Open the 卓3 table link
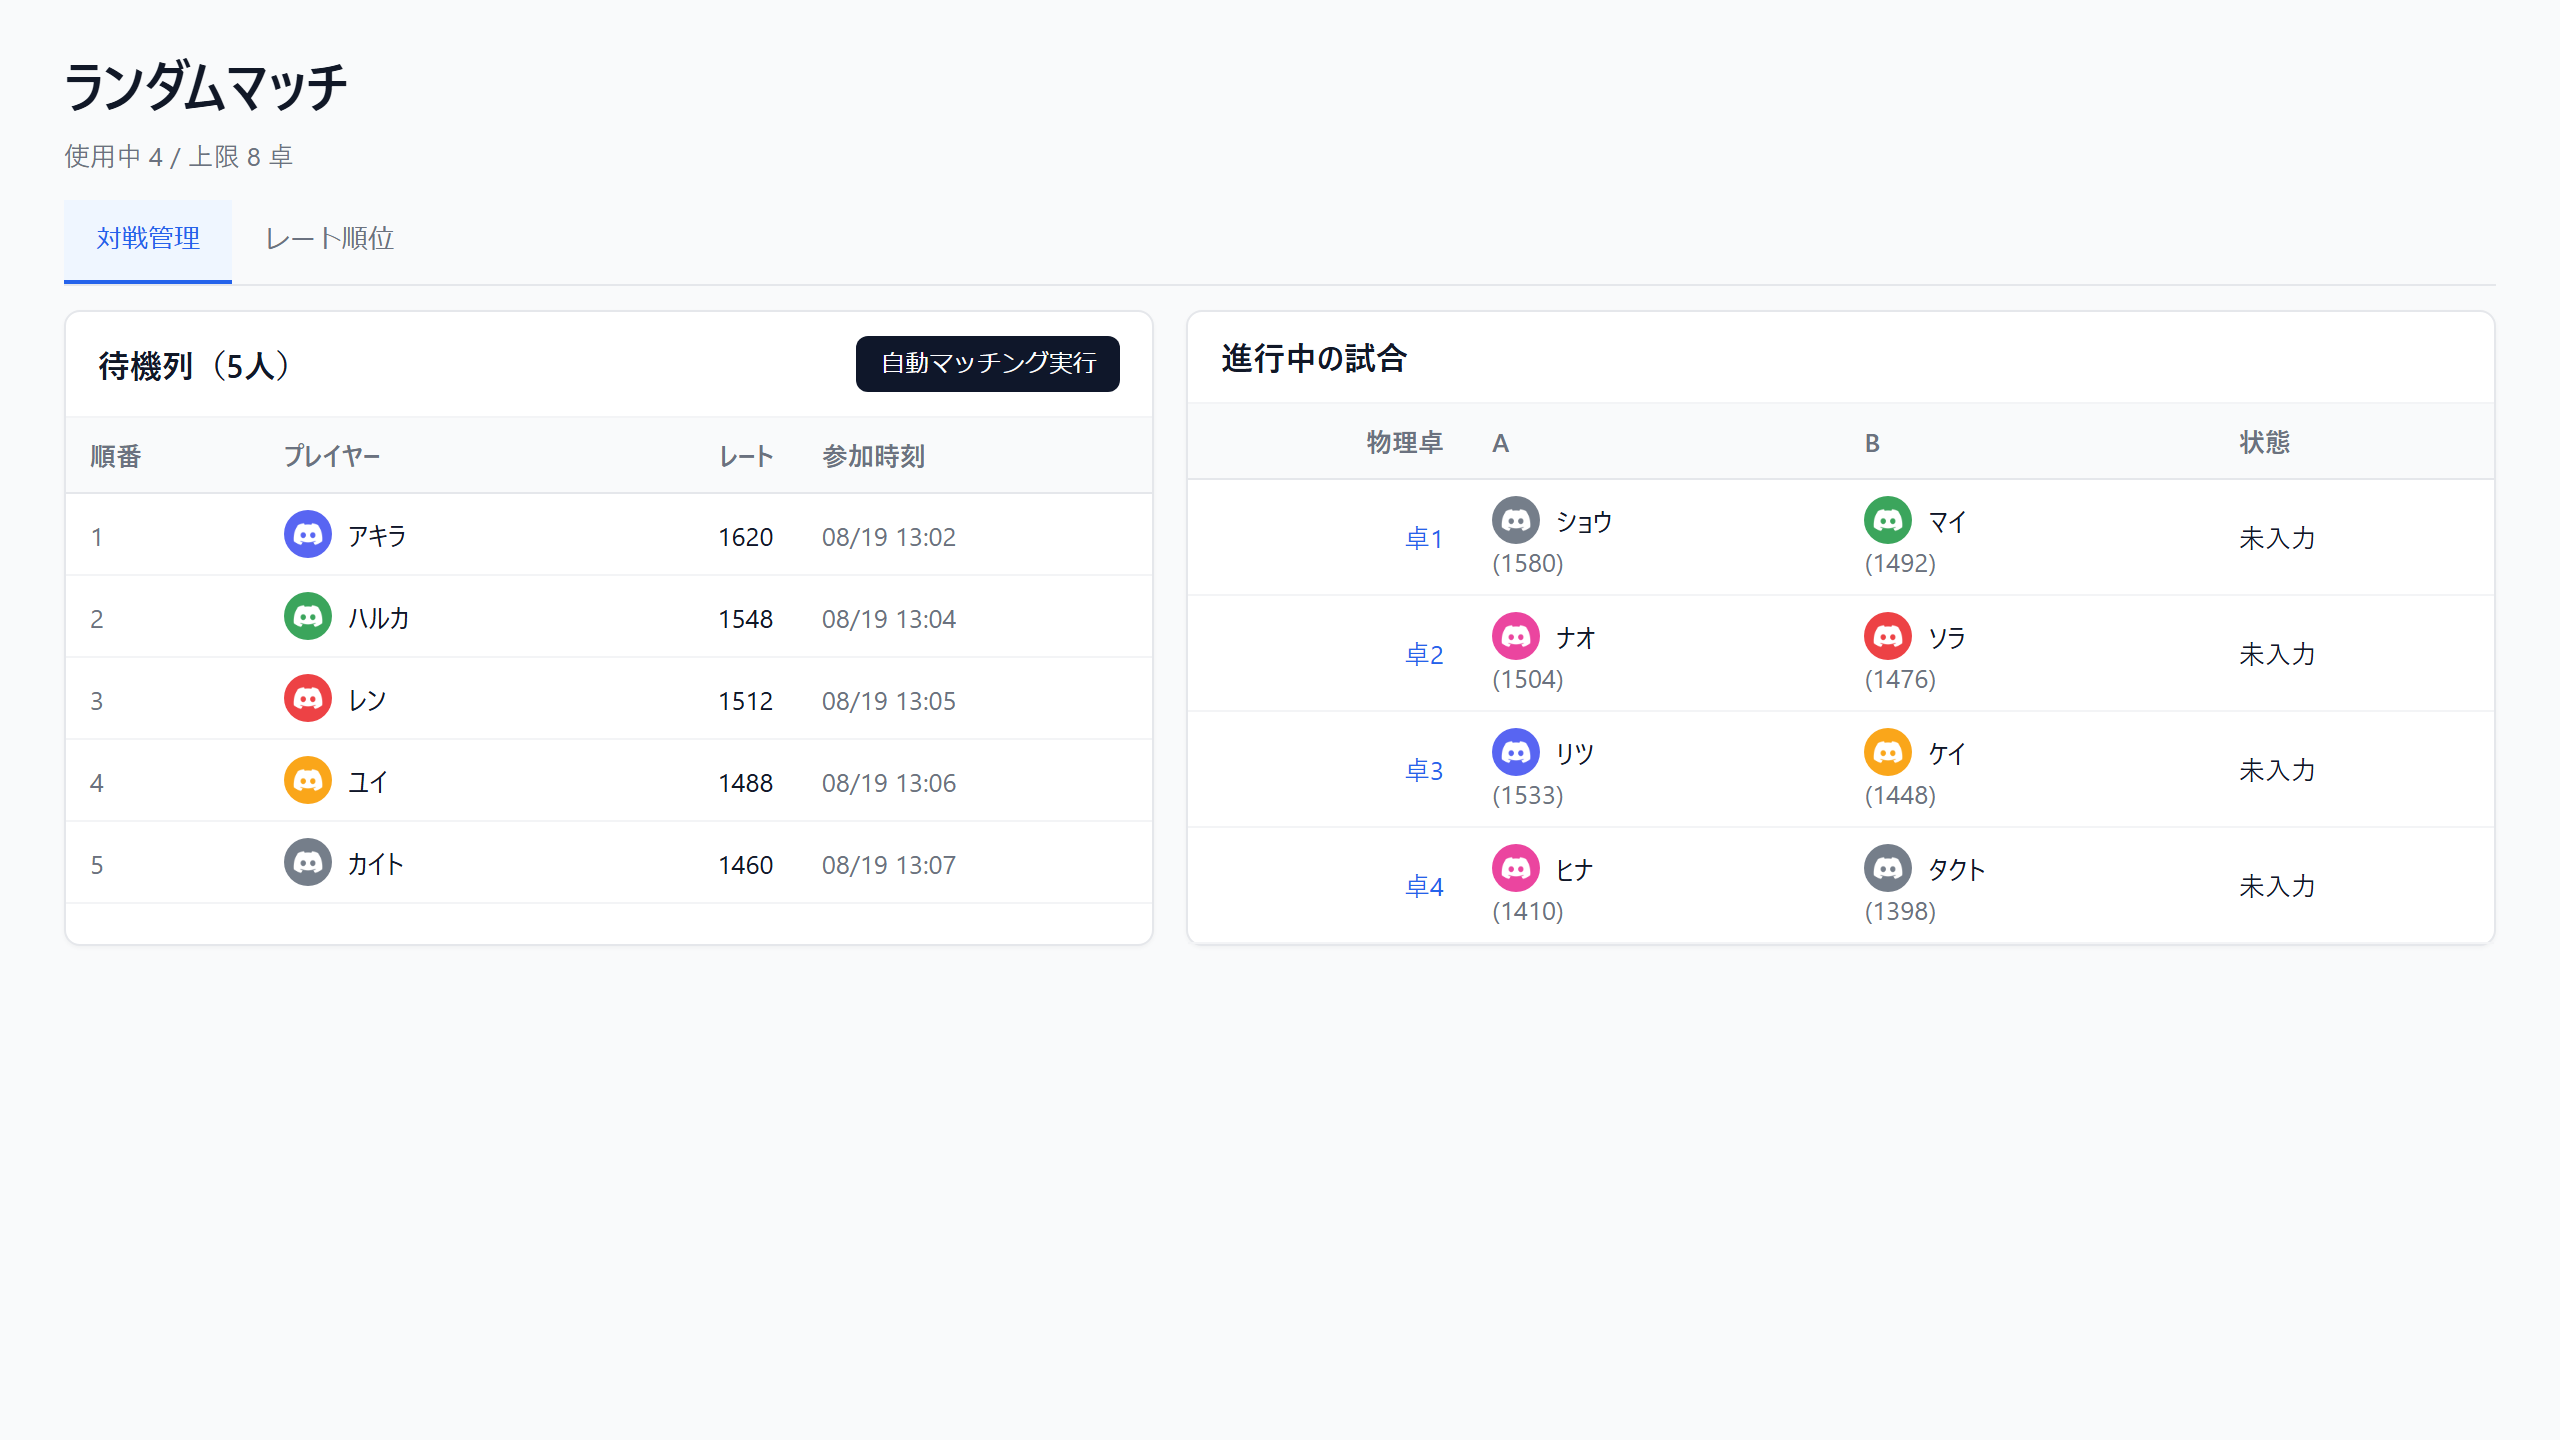The width and height of the screenshot is (2560, 1440). click(x=1424, y=771)
